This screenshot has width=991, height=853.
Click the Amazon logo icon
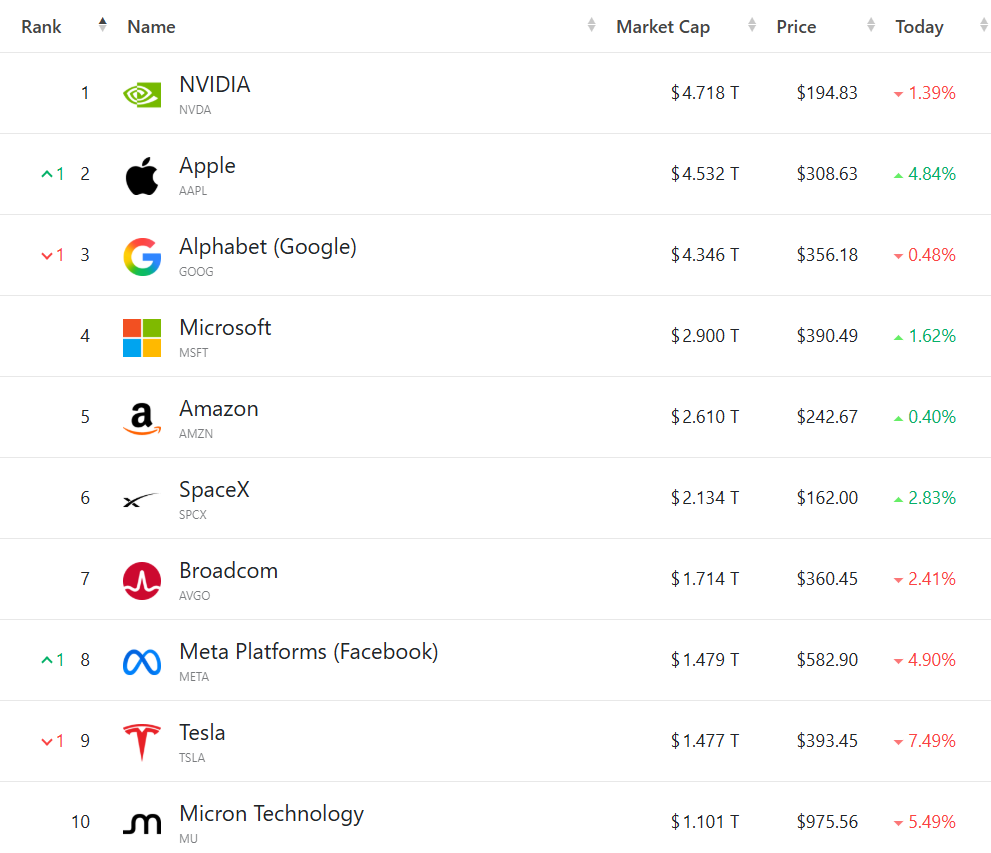coord(142,418)
